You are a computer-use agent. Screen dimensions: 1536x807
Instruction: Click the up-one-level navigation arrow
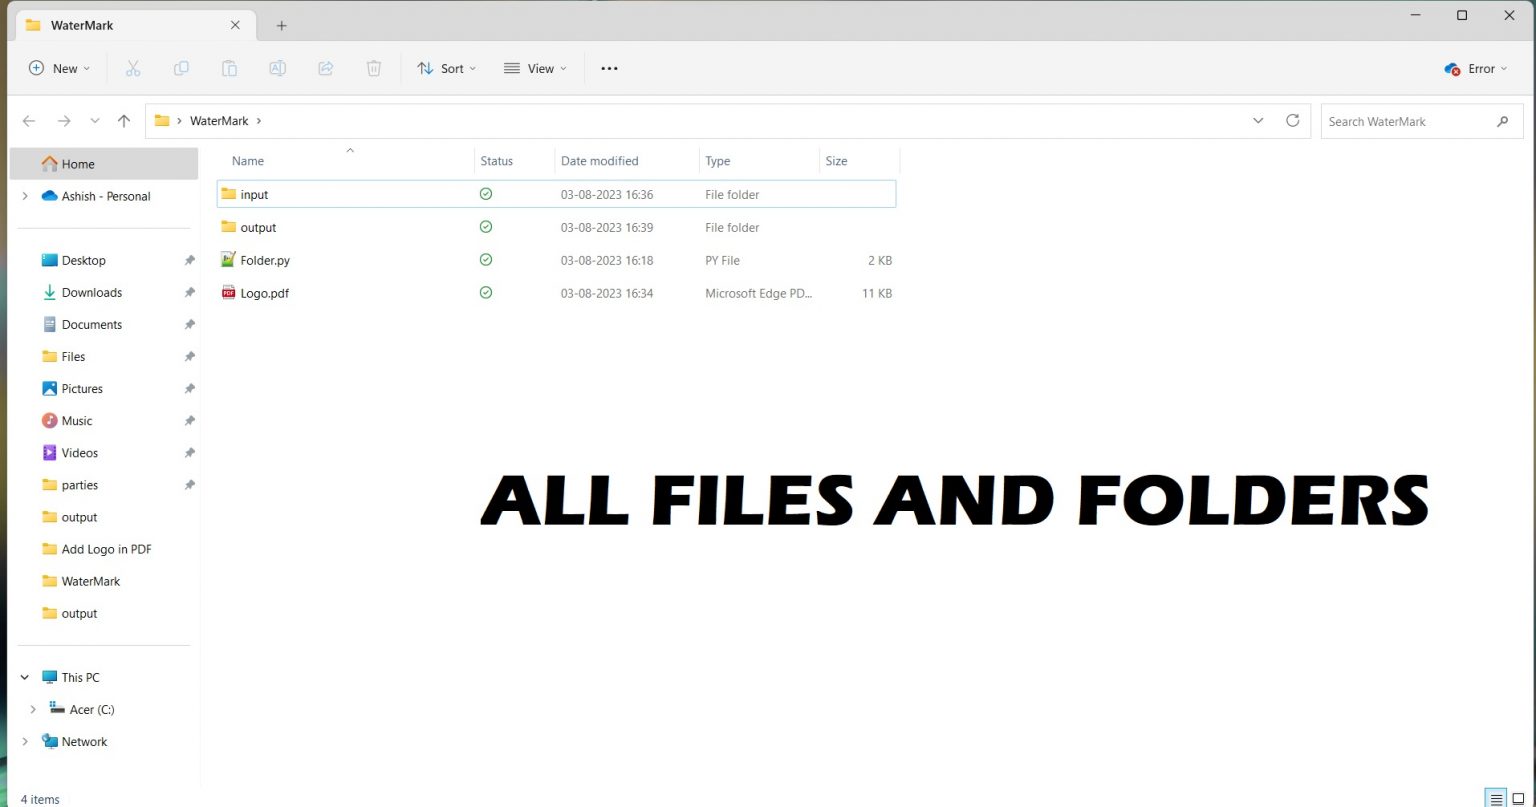coord(123,120)
